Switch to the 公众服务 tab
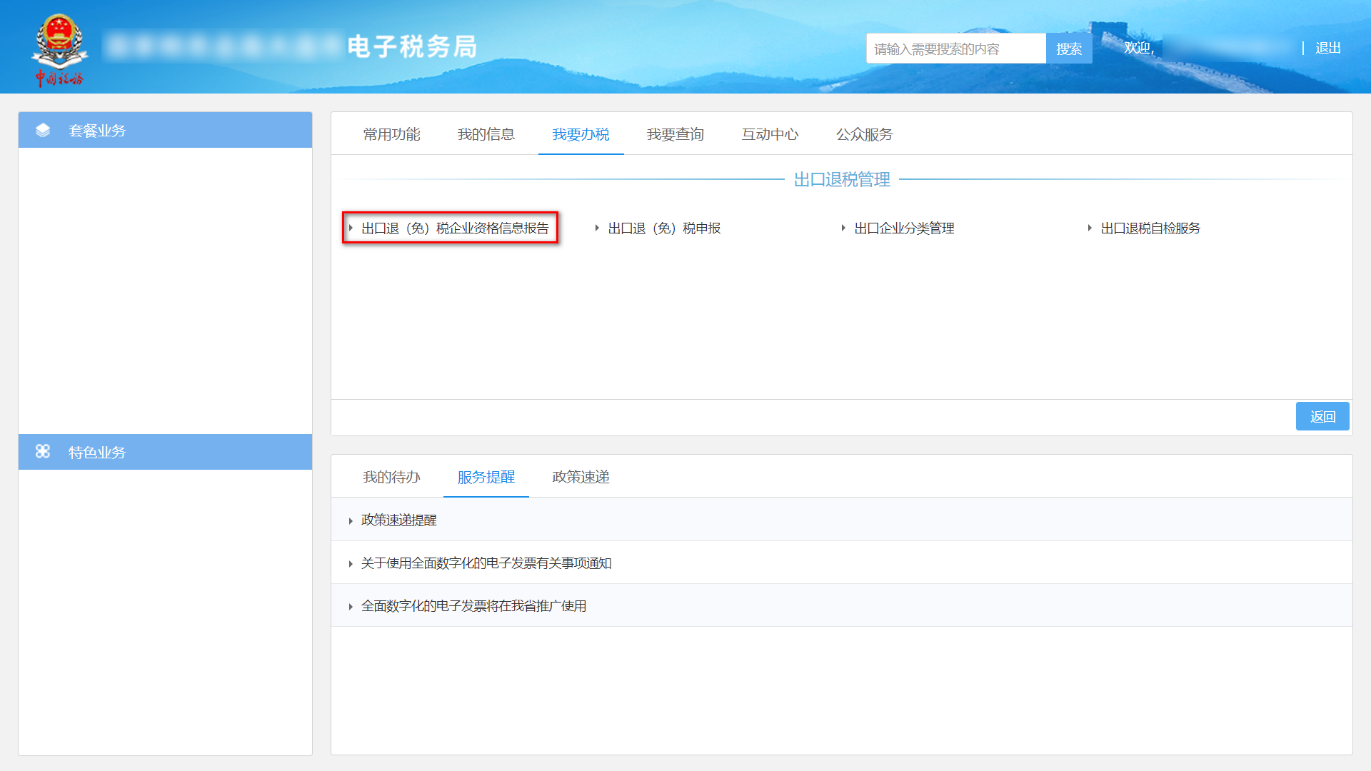Screen dimensions: 1371x771 [864, 132]
